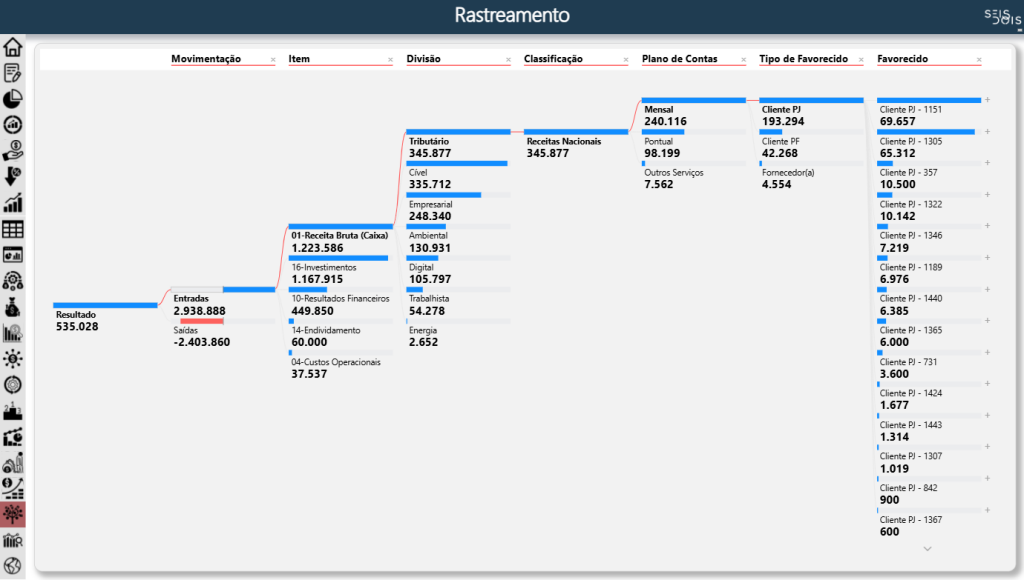
Task: Remove the Favorecido level with x
Action: coord(979,60)
